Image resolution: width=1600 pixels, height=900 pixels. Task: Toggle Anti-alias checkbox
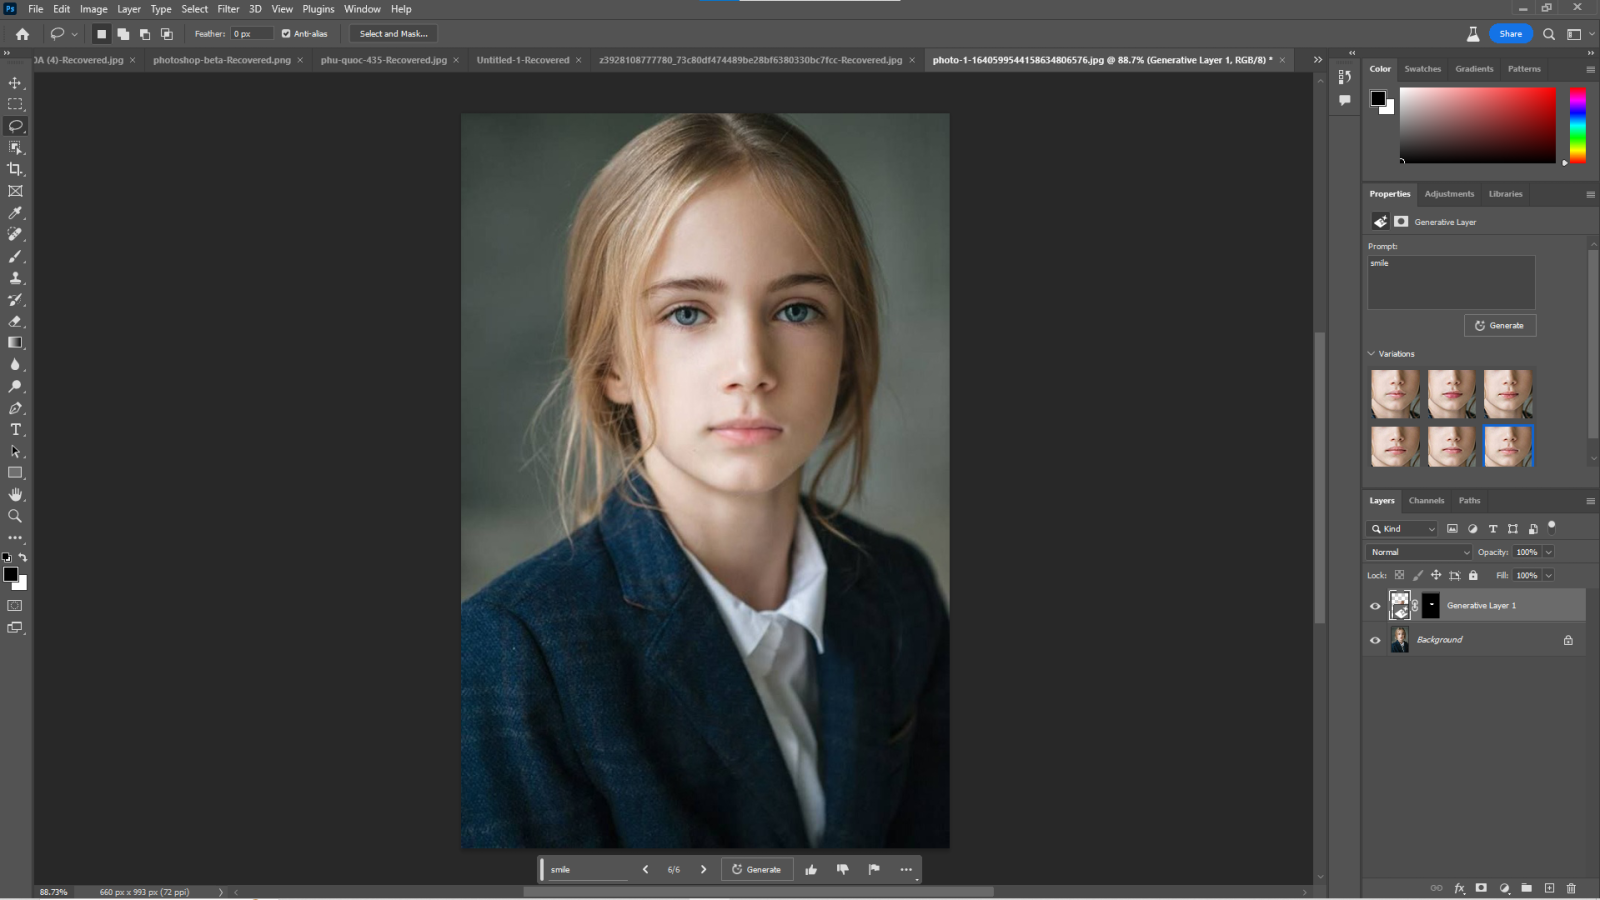click(286, 34)
